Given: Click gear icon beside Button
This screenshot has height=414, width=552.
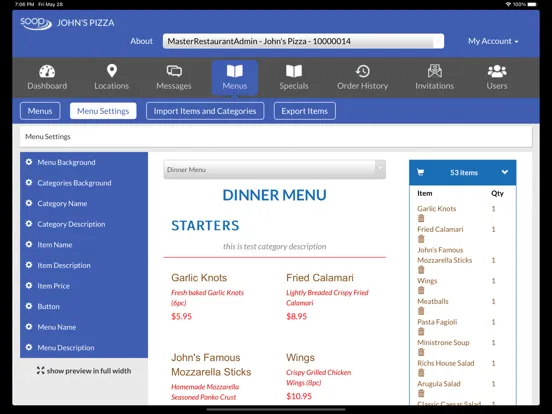Looking at the screenshot, I should coord(29,306).
